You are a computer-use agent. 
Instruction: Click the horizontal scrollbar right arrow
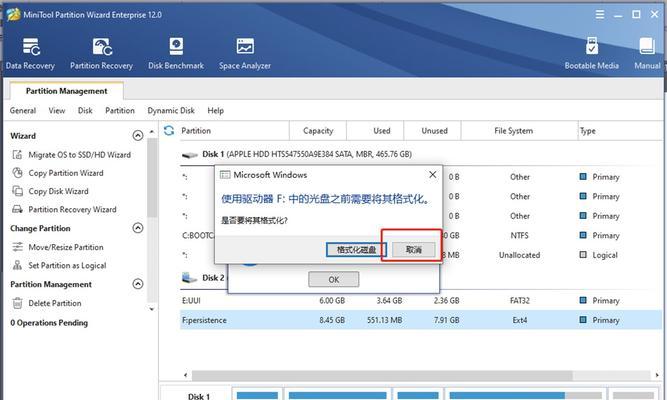(x=657, y=375)
